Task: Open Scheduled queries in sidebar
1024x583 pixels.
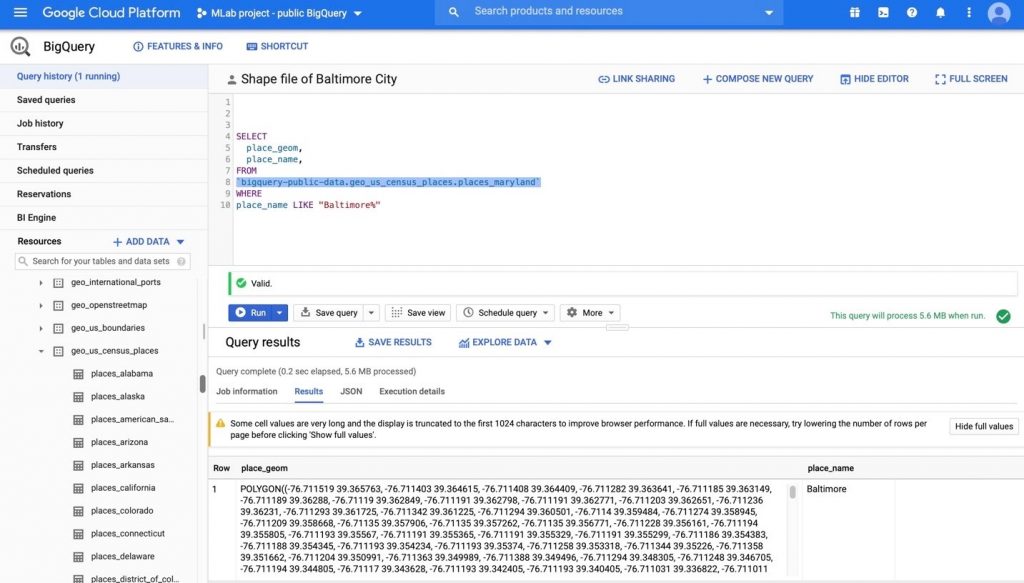Action: pyautogui.click(x=104, y=170)
